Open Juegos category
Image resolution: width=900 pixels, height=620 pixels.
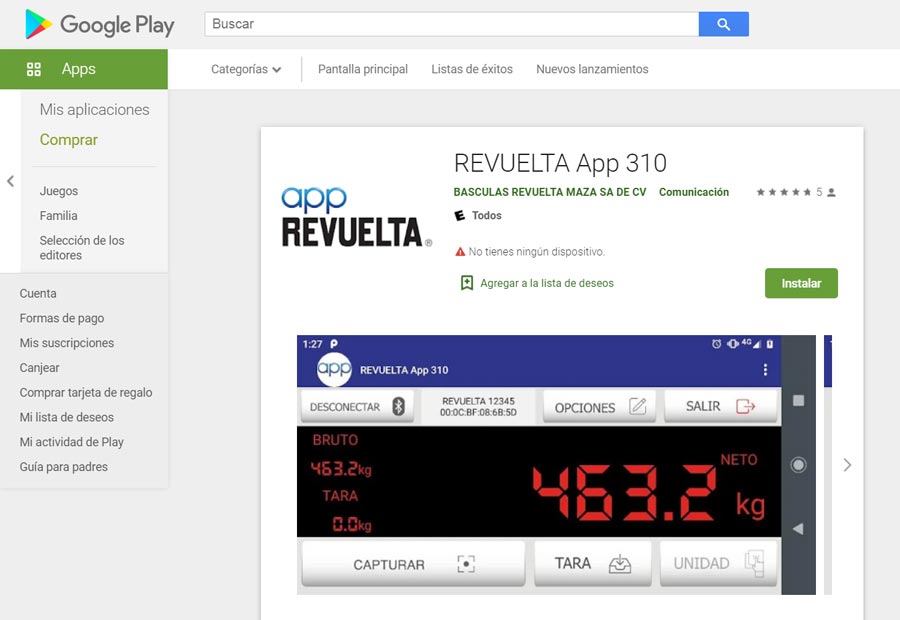click(59, 191)
